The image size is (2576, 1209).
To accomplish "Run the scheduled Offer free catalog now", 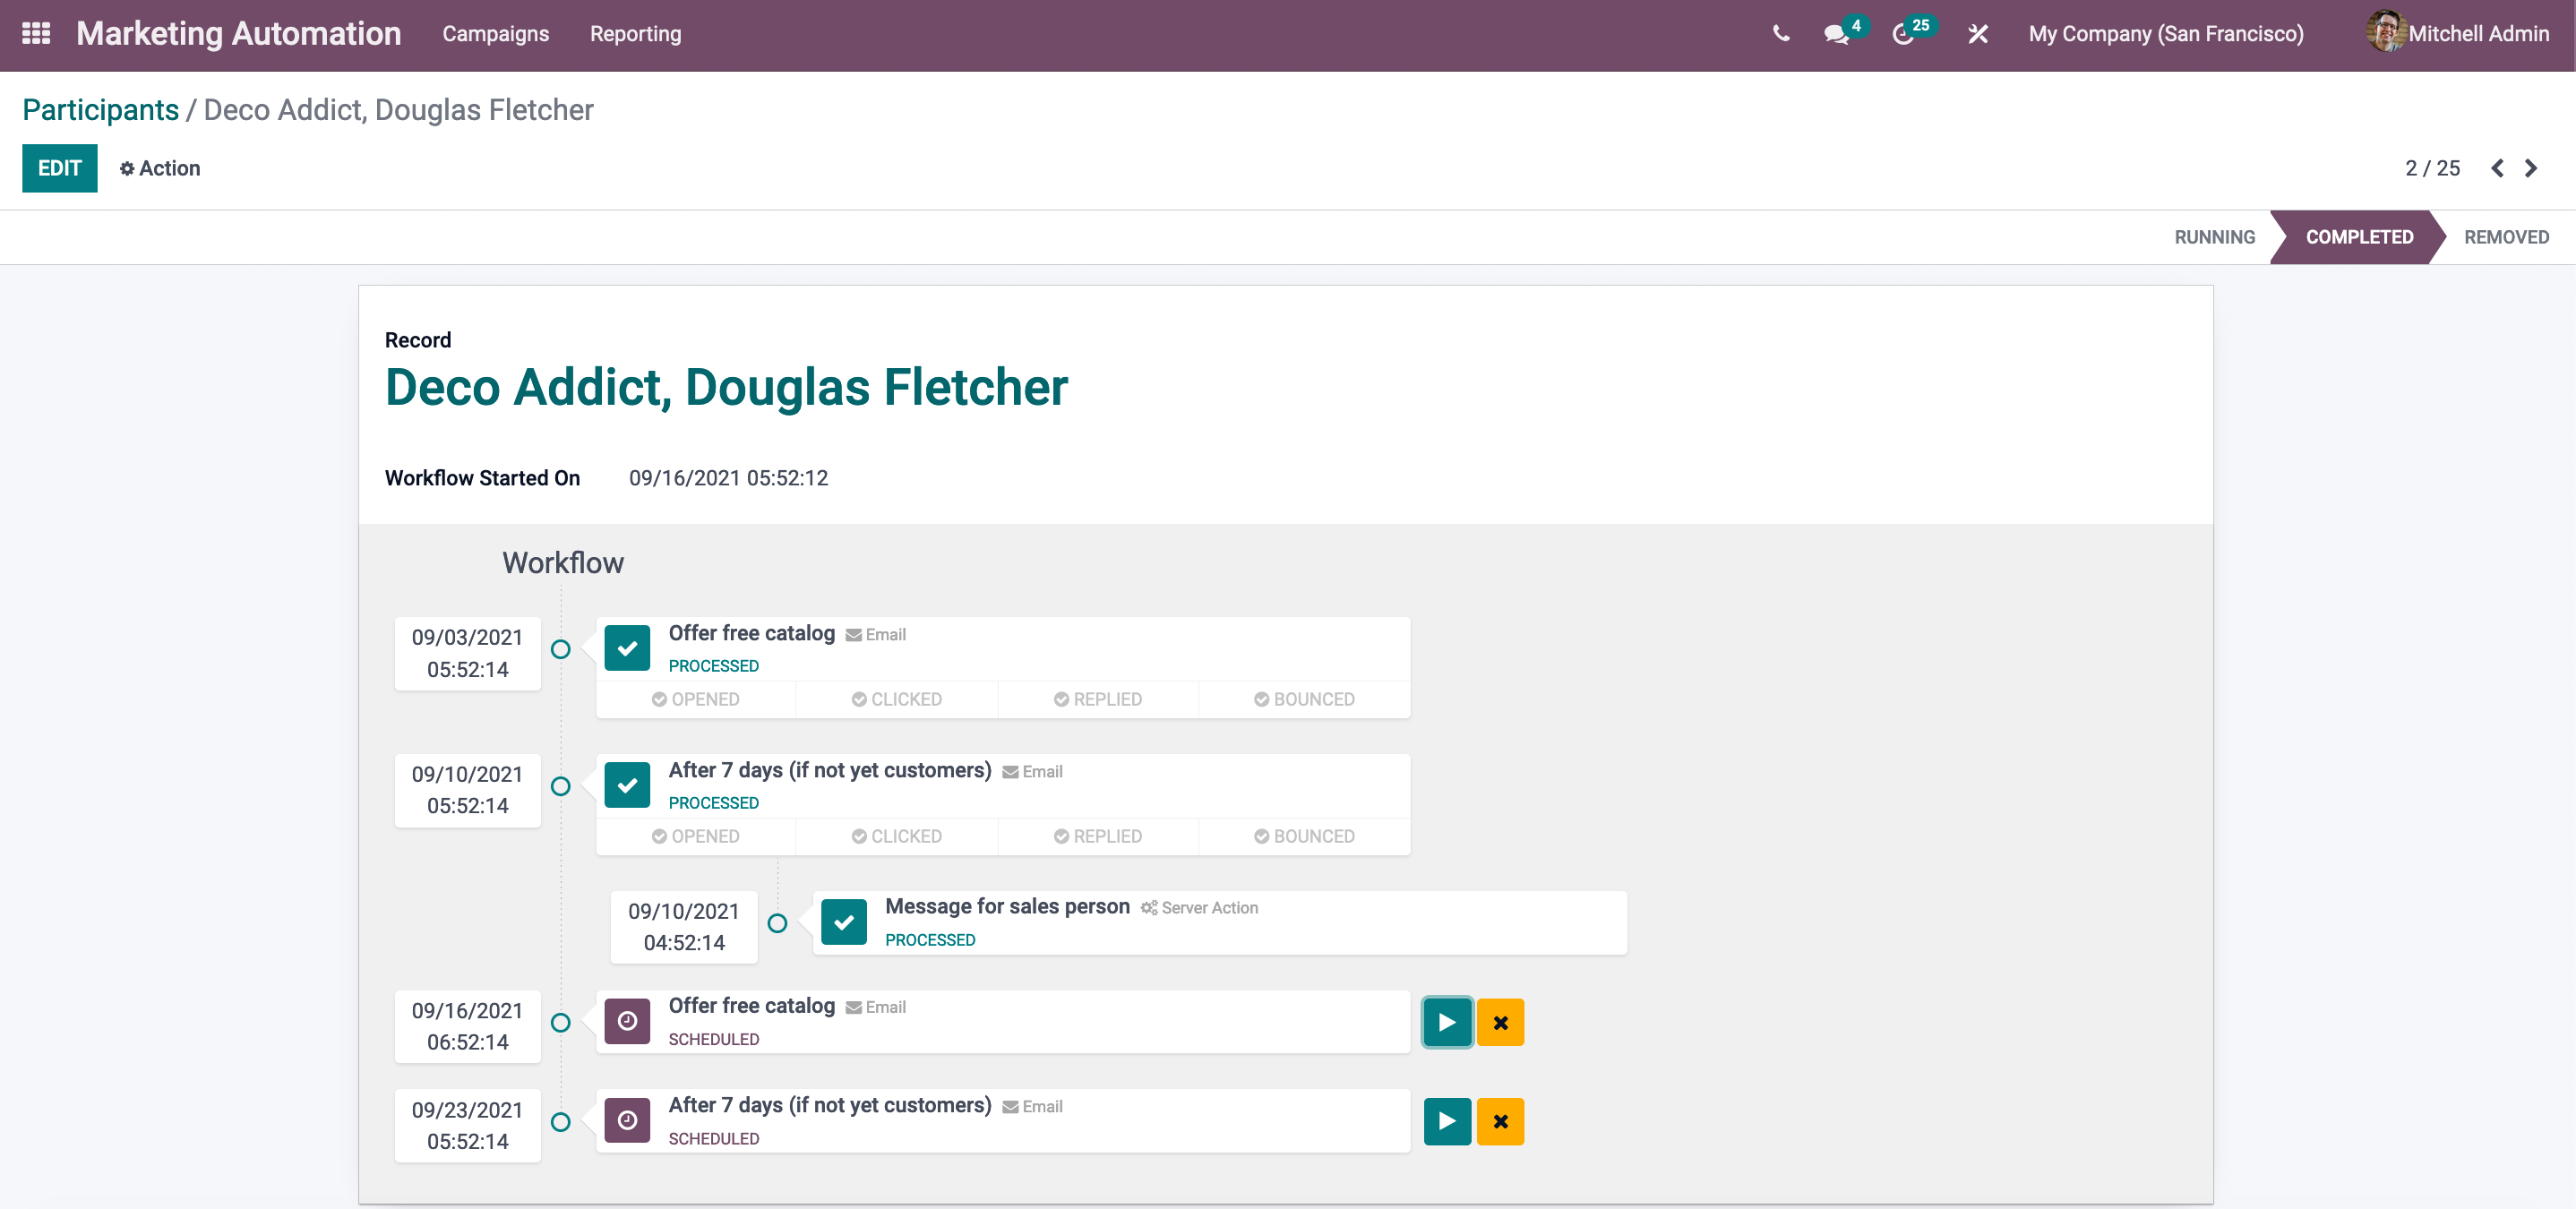I will click(1447, 1022).
